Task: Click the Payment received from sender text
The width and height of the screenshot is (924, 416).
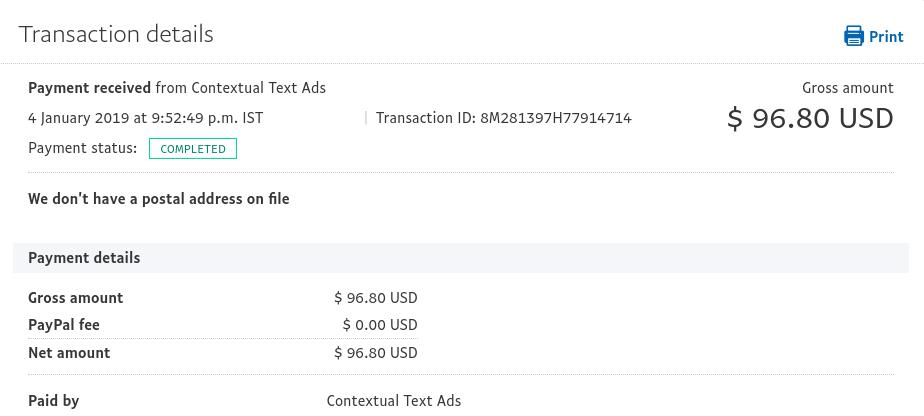Action: 177,88
